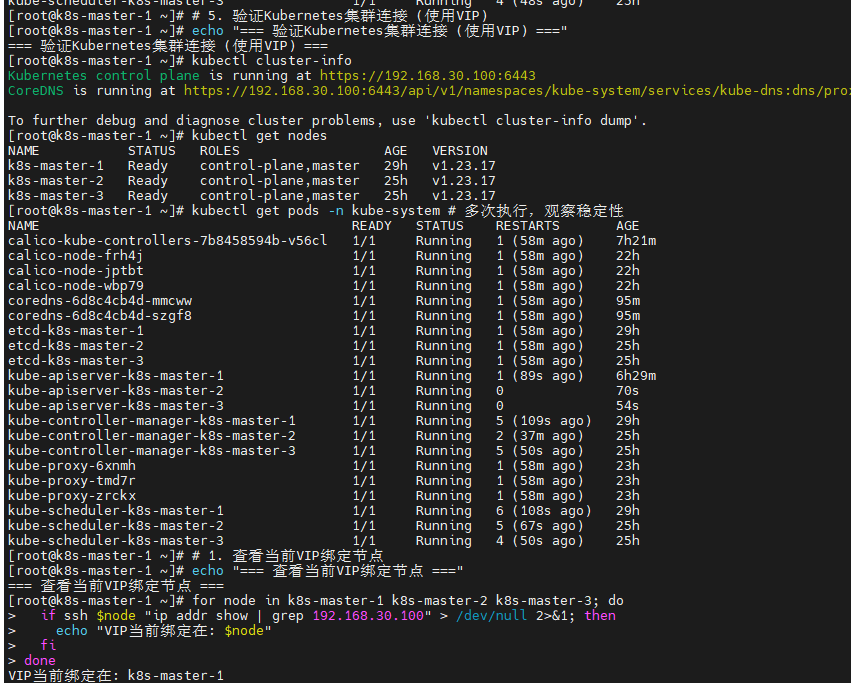The image size is (851, 683).
Task: Click IP 192.168.30.100 in grep command
Action: click(368, 616)
